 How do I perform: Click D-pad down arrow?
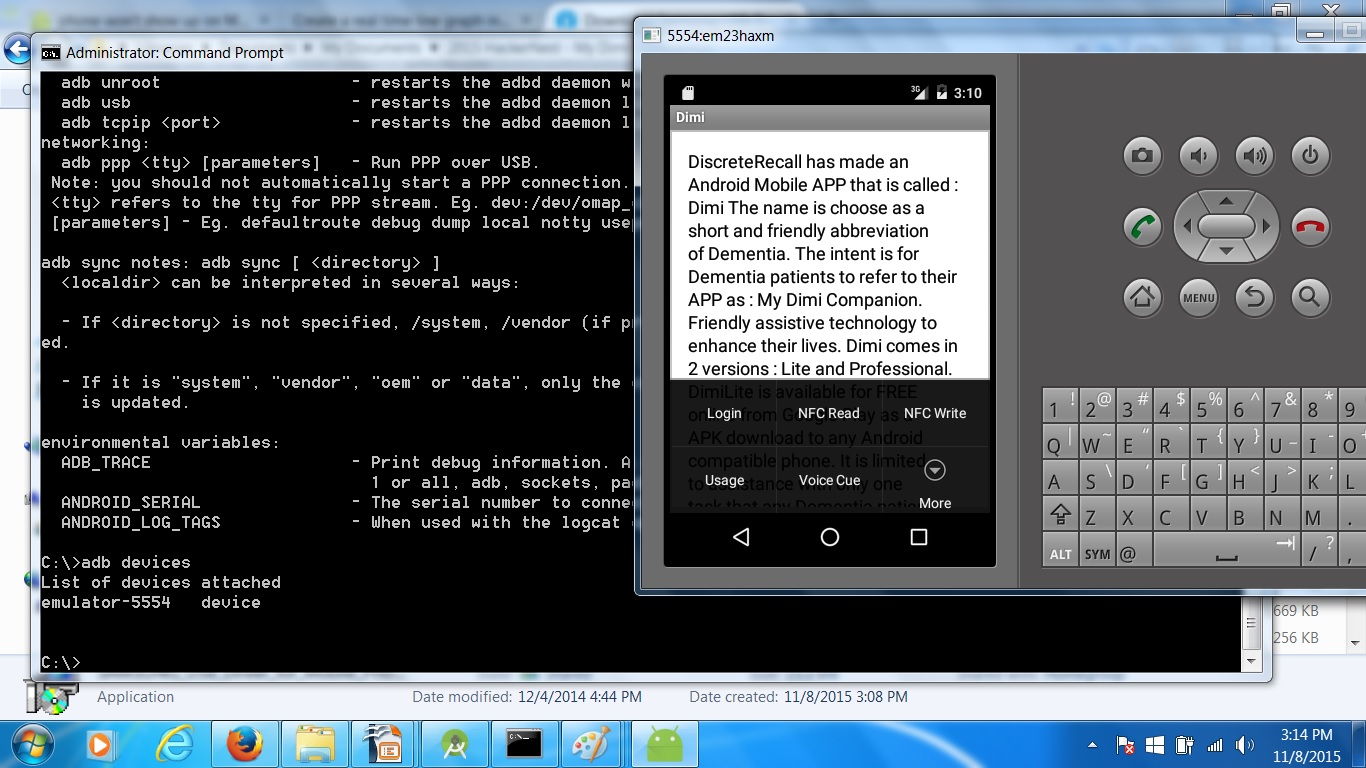pos(1226,252)
